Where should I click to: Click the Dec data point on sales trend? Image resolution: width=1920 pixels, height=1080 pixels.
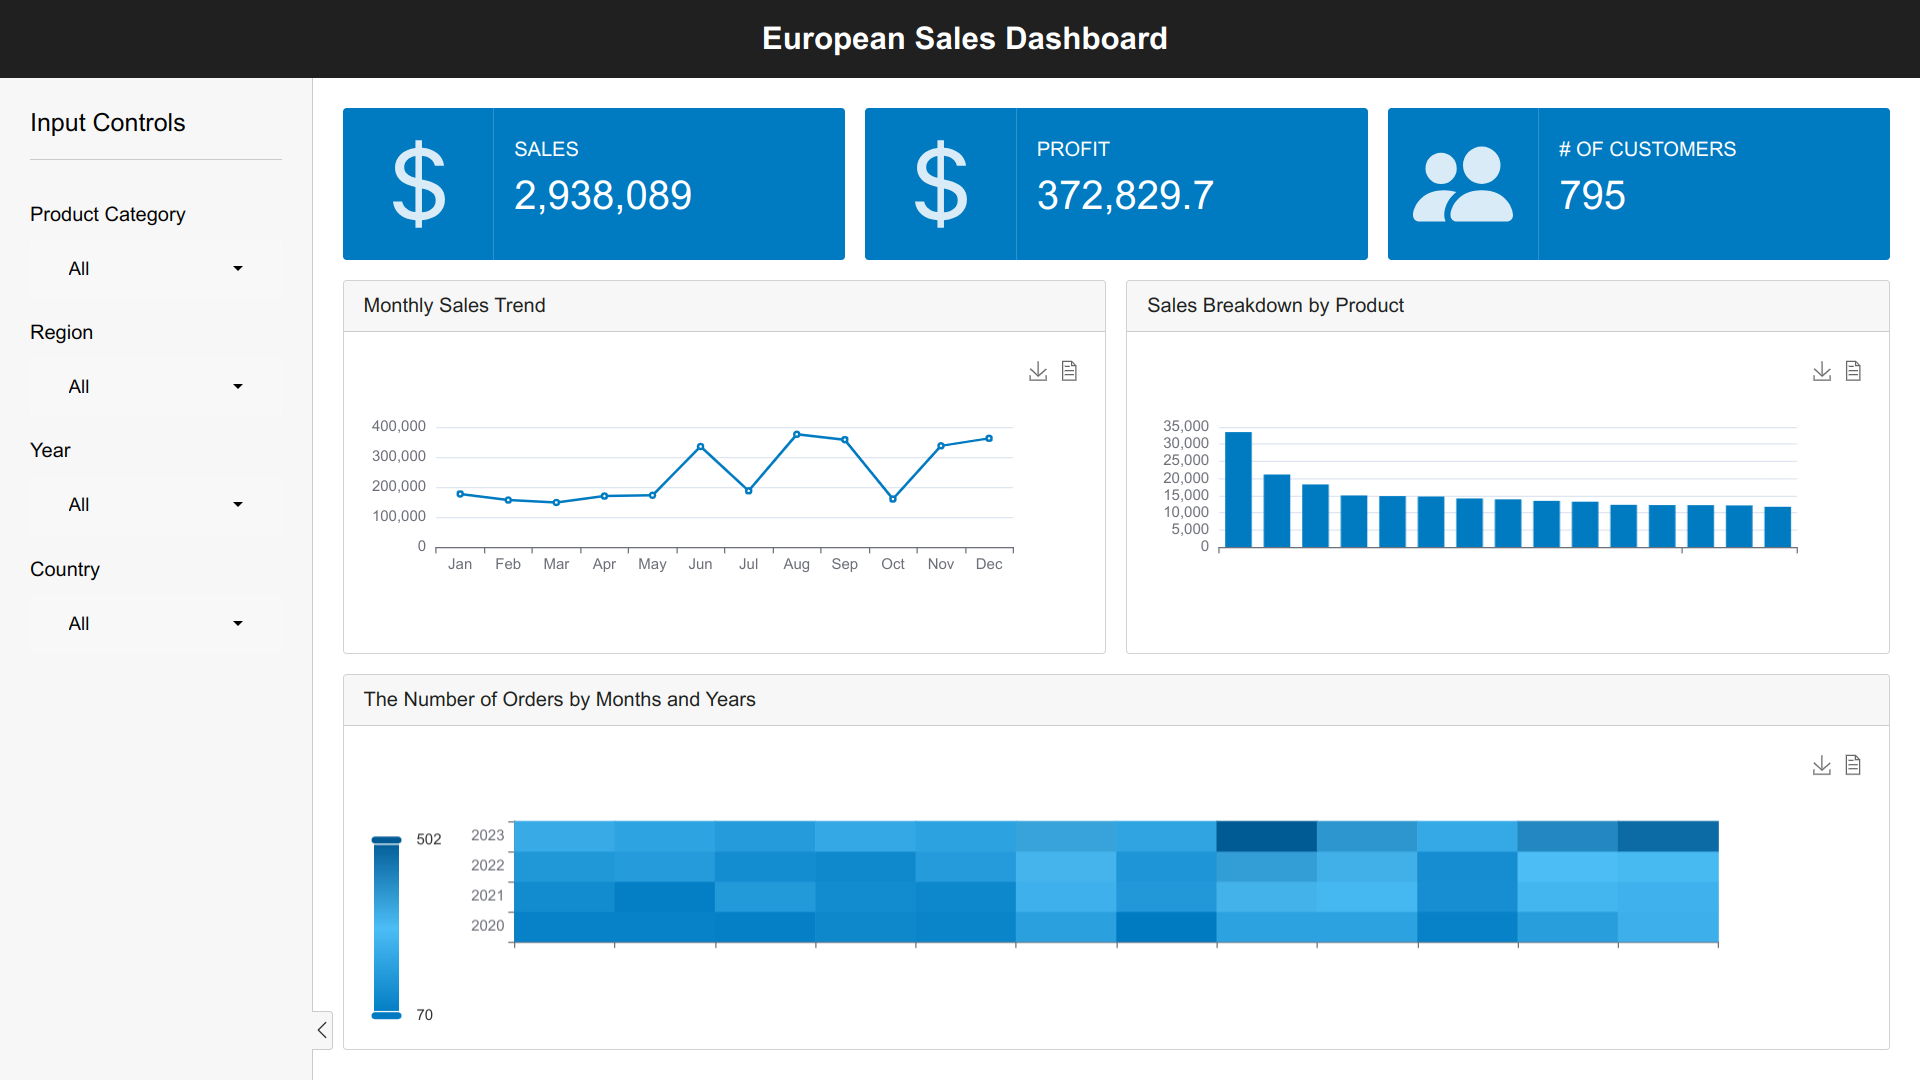coord(989,438)
